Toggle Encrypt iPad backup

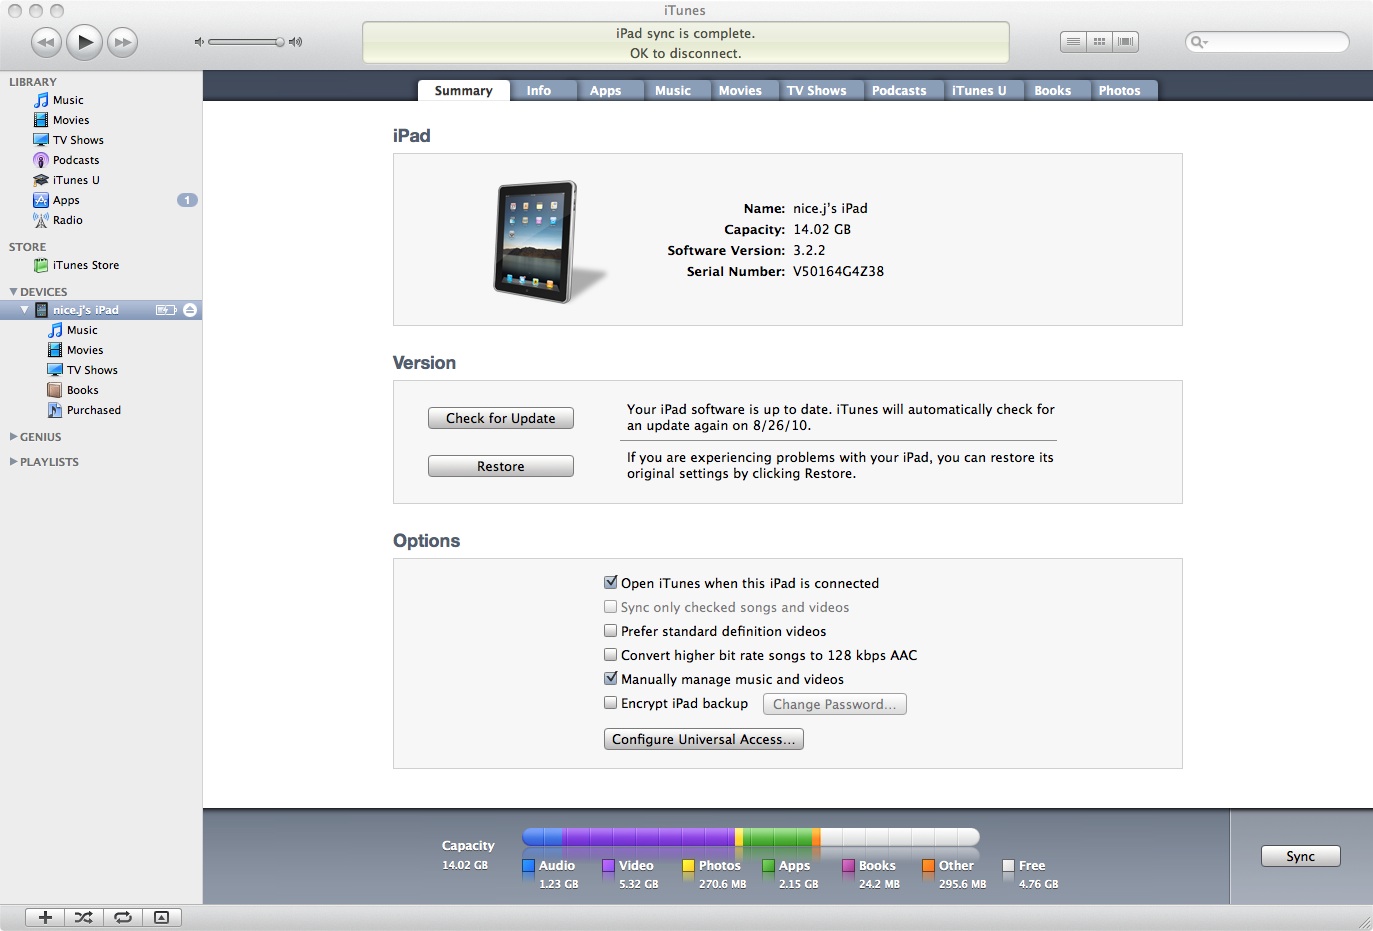[x=611, y=703]
